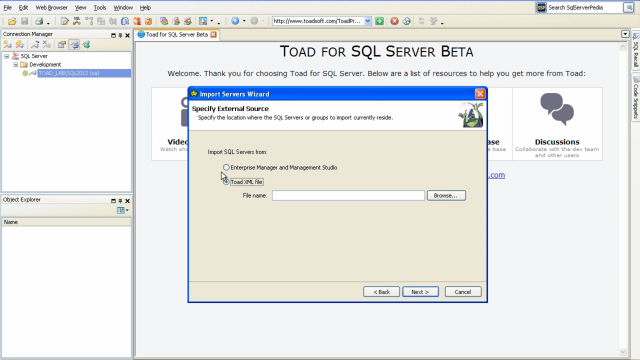
Task: Open the Window menu
Action: (x=123, y=7)
